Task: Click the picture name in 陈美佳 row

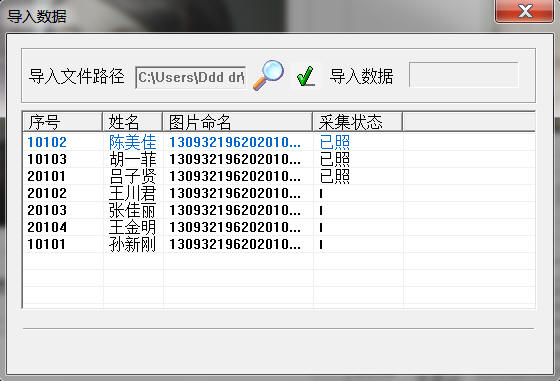Action: coord(235,142)
